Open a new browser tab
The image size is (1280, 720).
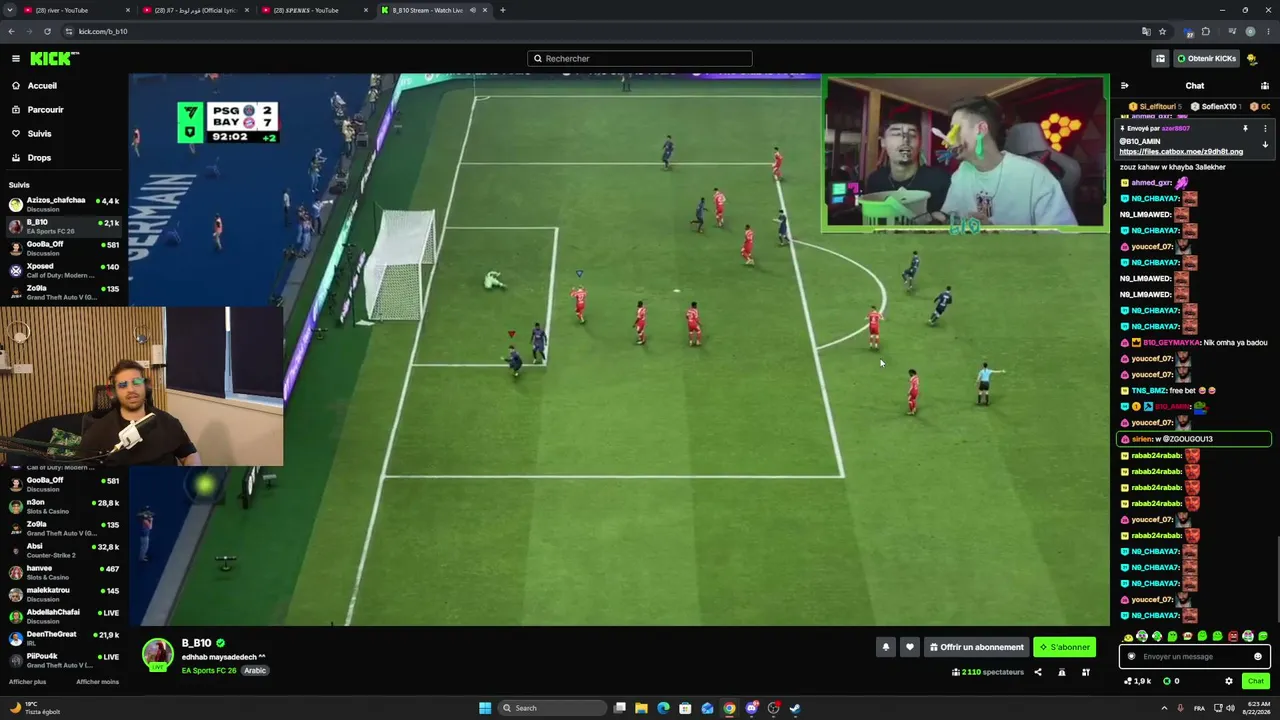(503, 10)
